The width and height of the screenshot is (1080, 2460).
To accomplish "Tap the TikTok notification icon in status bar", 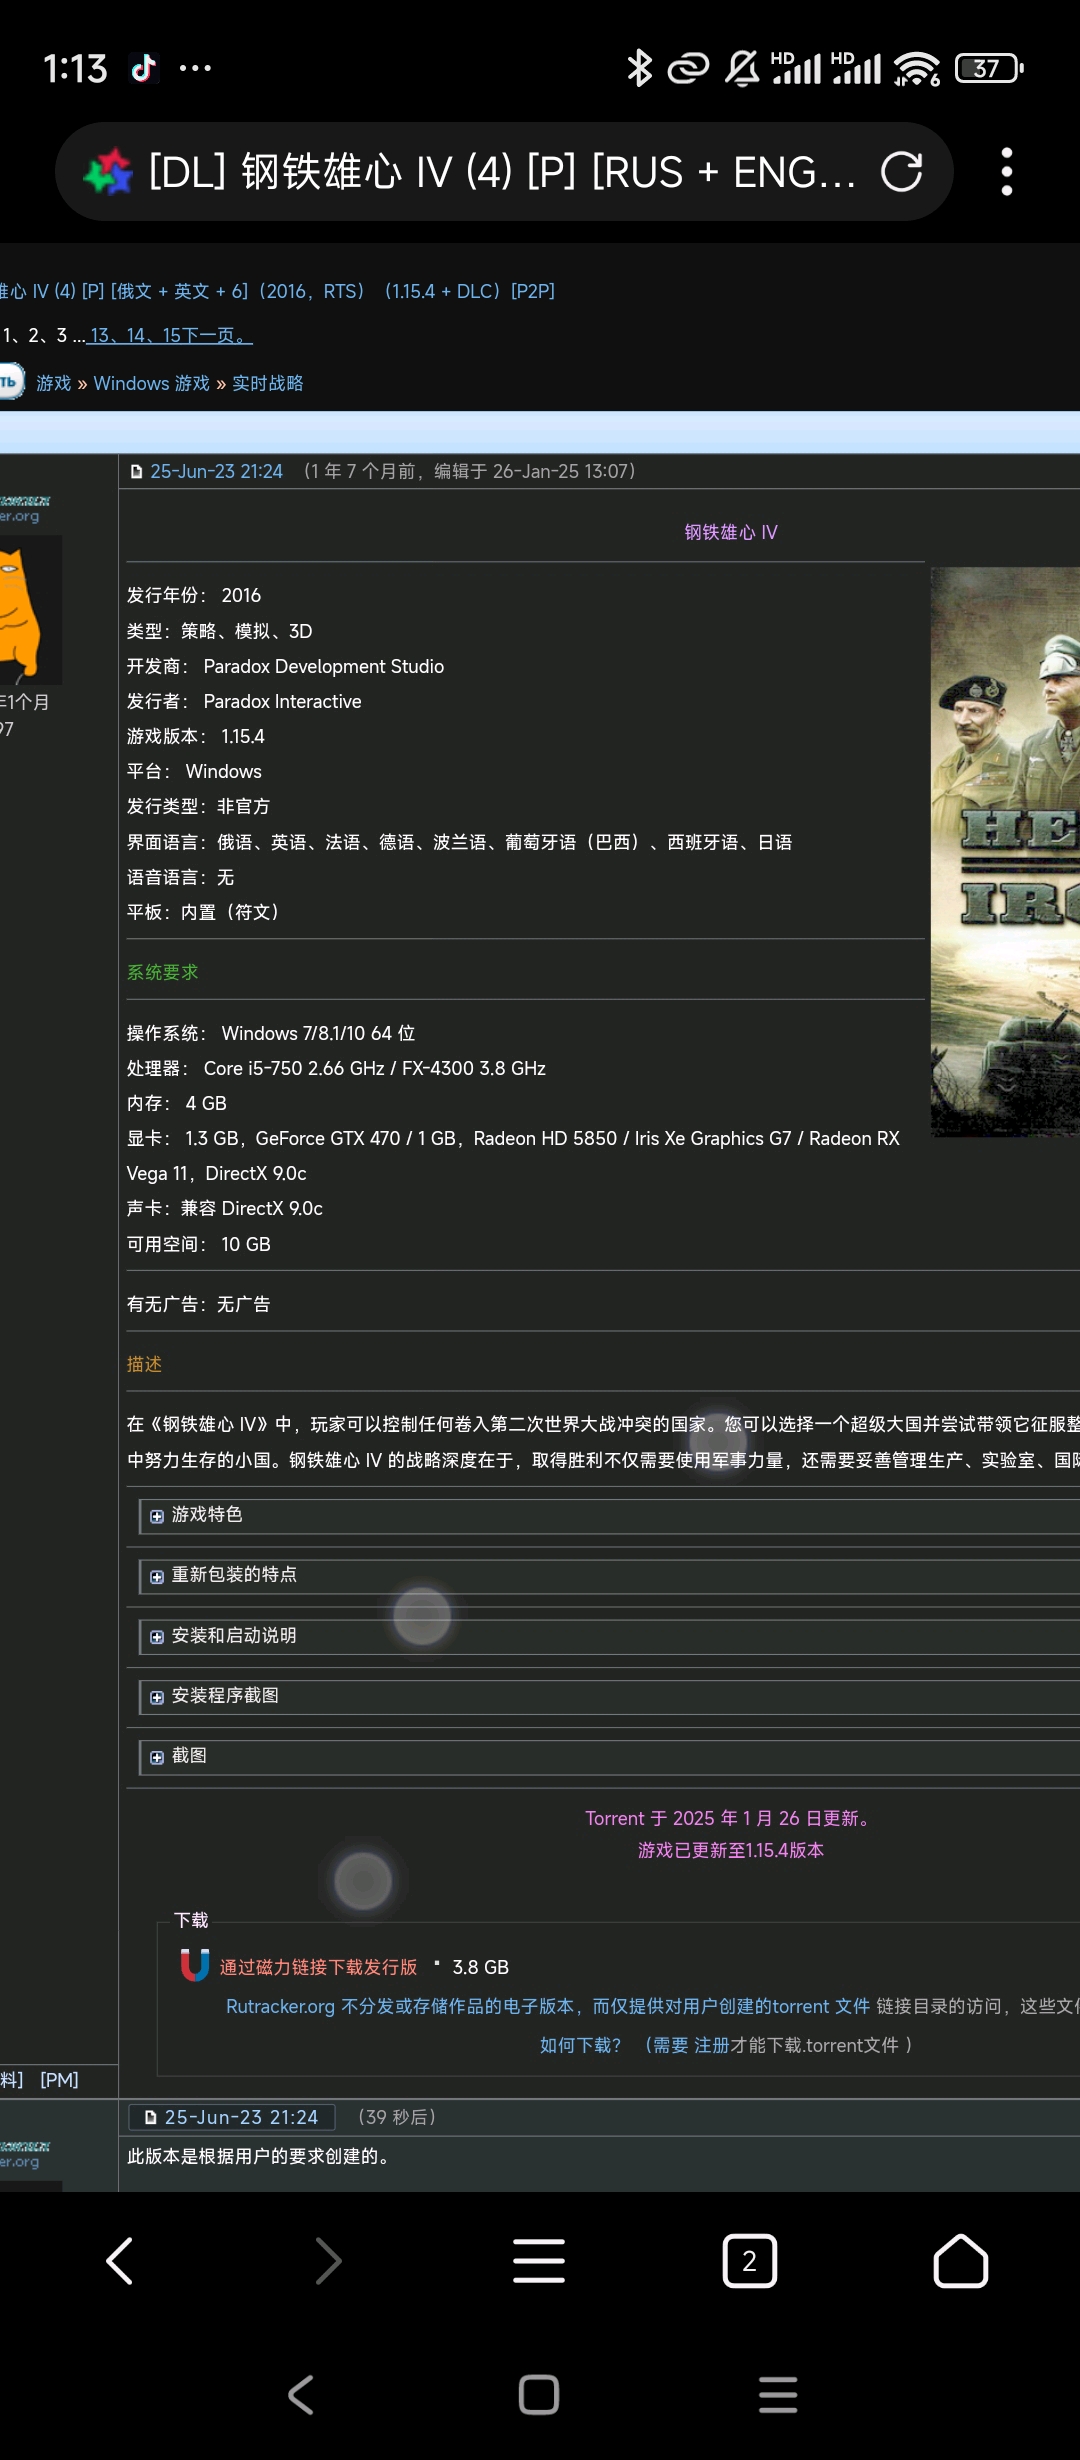I will 144,68.
